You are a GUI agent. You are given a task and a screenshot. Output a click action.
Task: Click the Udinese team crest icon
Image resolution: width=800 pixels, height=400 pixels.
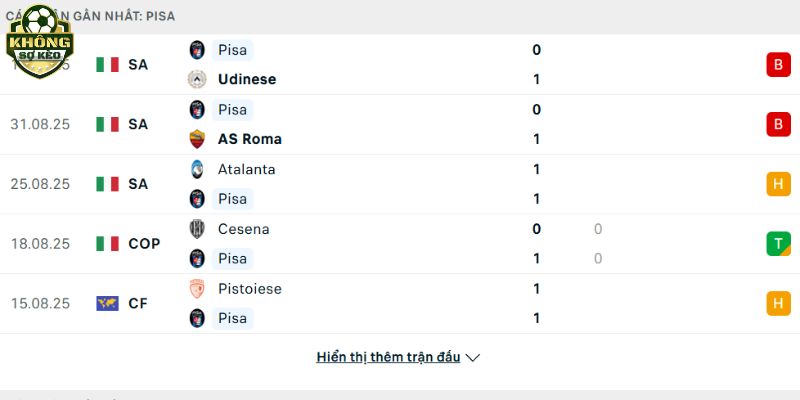click(x=197, y=79)
